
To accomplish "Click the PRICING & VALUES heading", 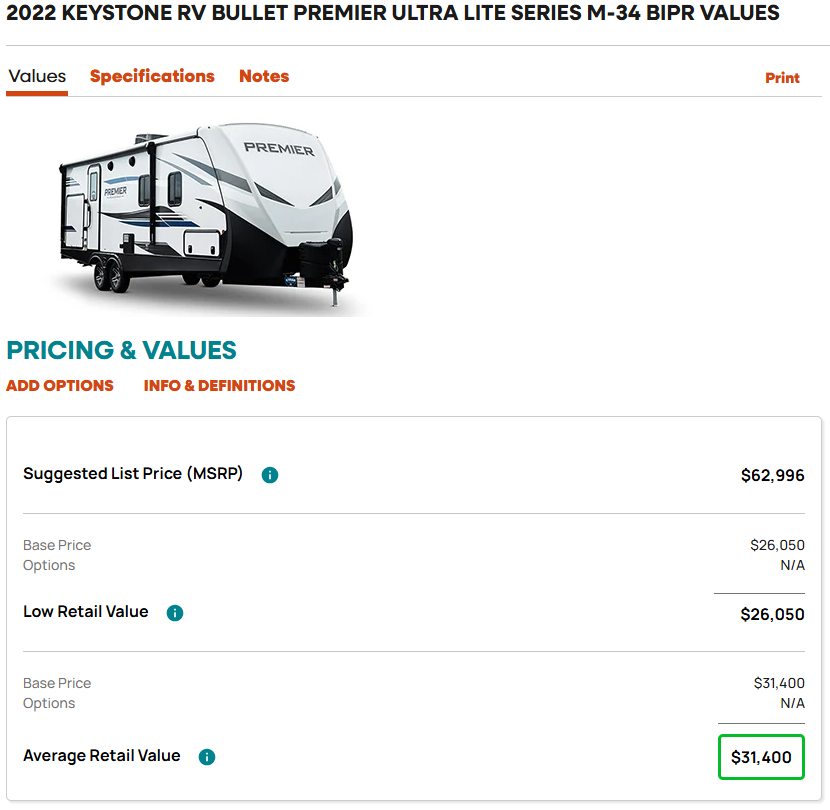I will (121, 350).
